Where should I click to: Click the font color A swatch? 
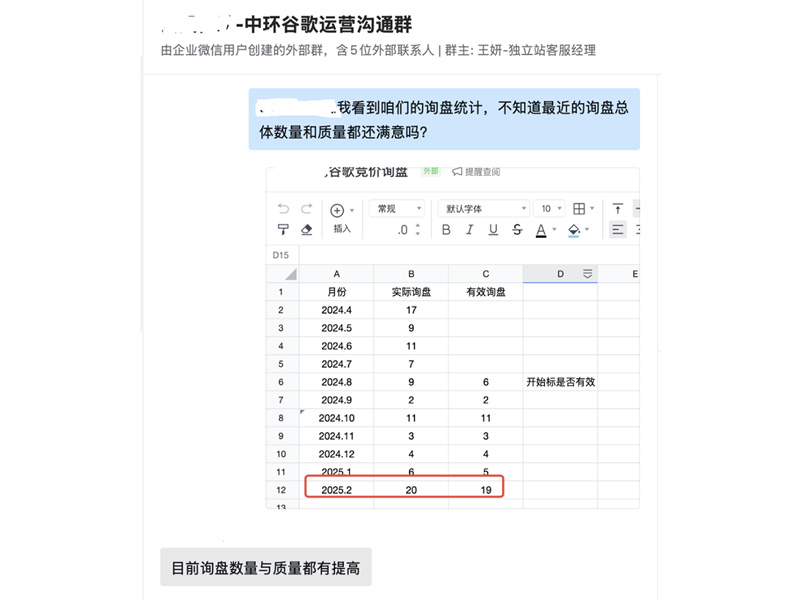(541, 230)
